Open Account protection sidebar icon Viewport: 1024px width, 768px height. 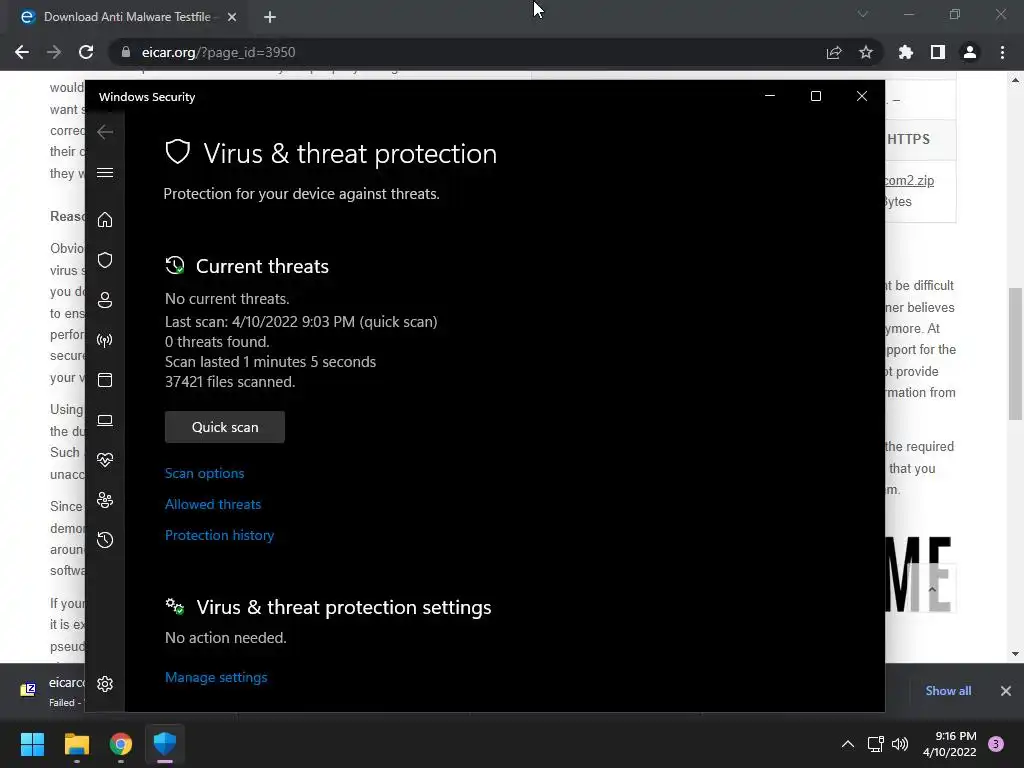point(105,300)
